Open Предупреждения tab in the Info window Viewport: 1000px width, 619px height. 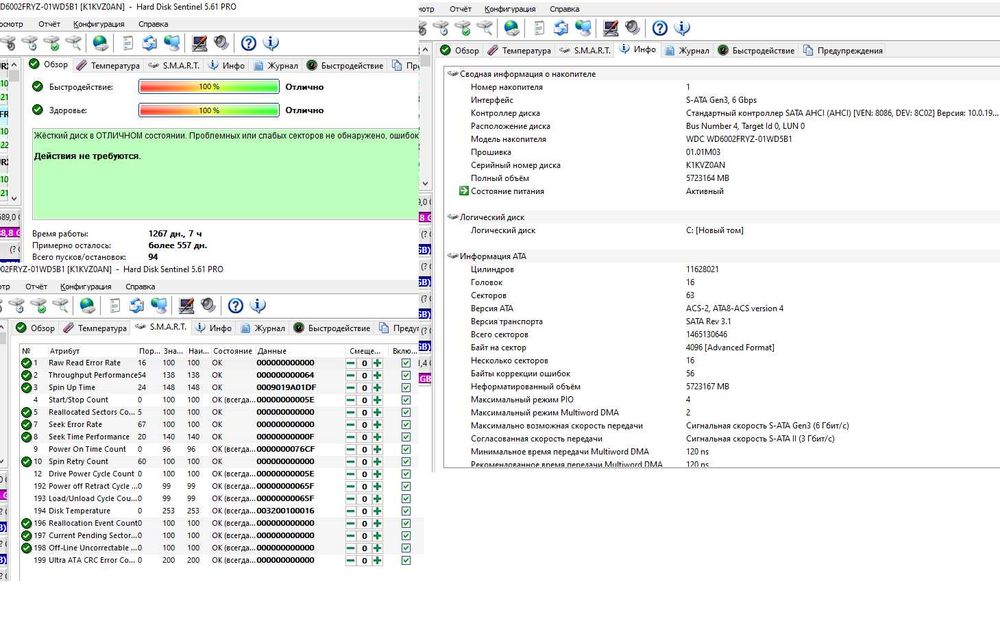pyautogui.click(x=843, y=50)
